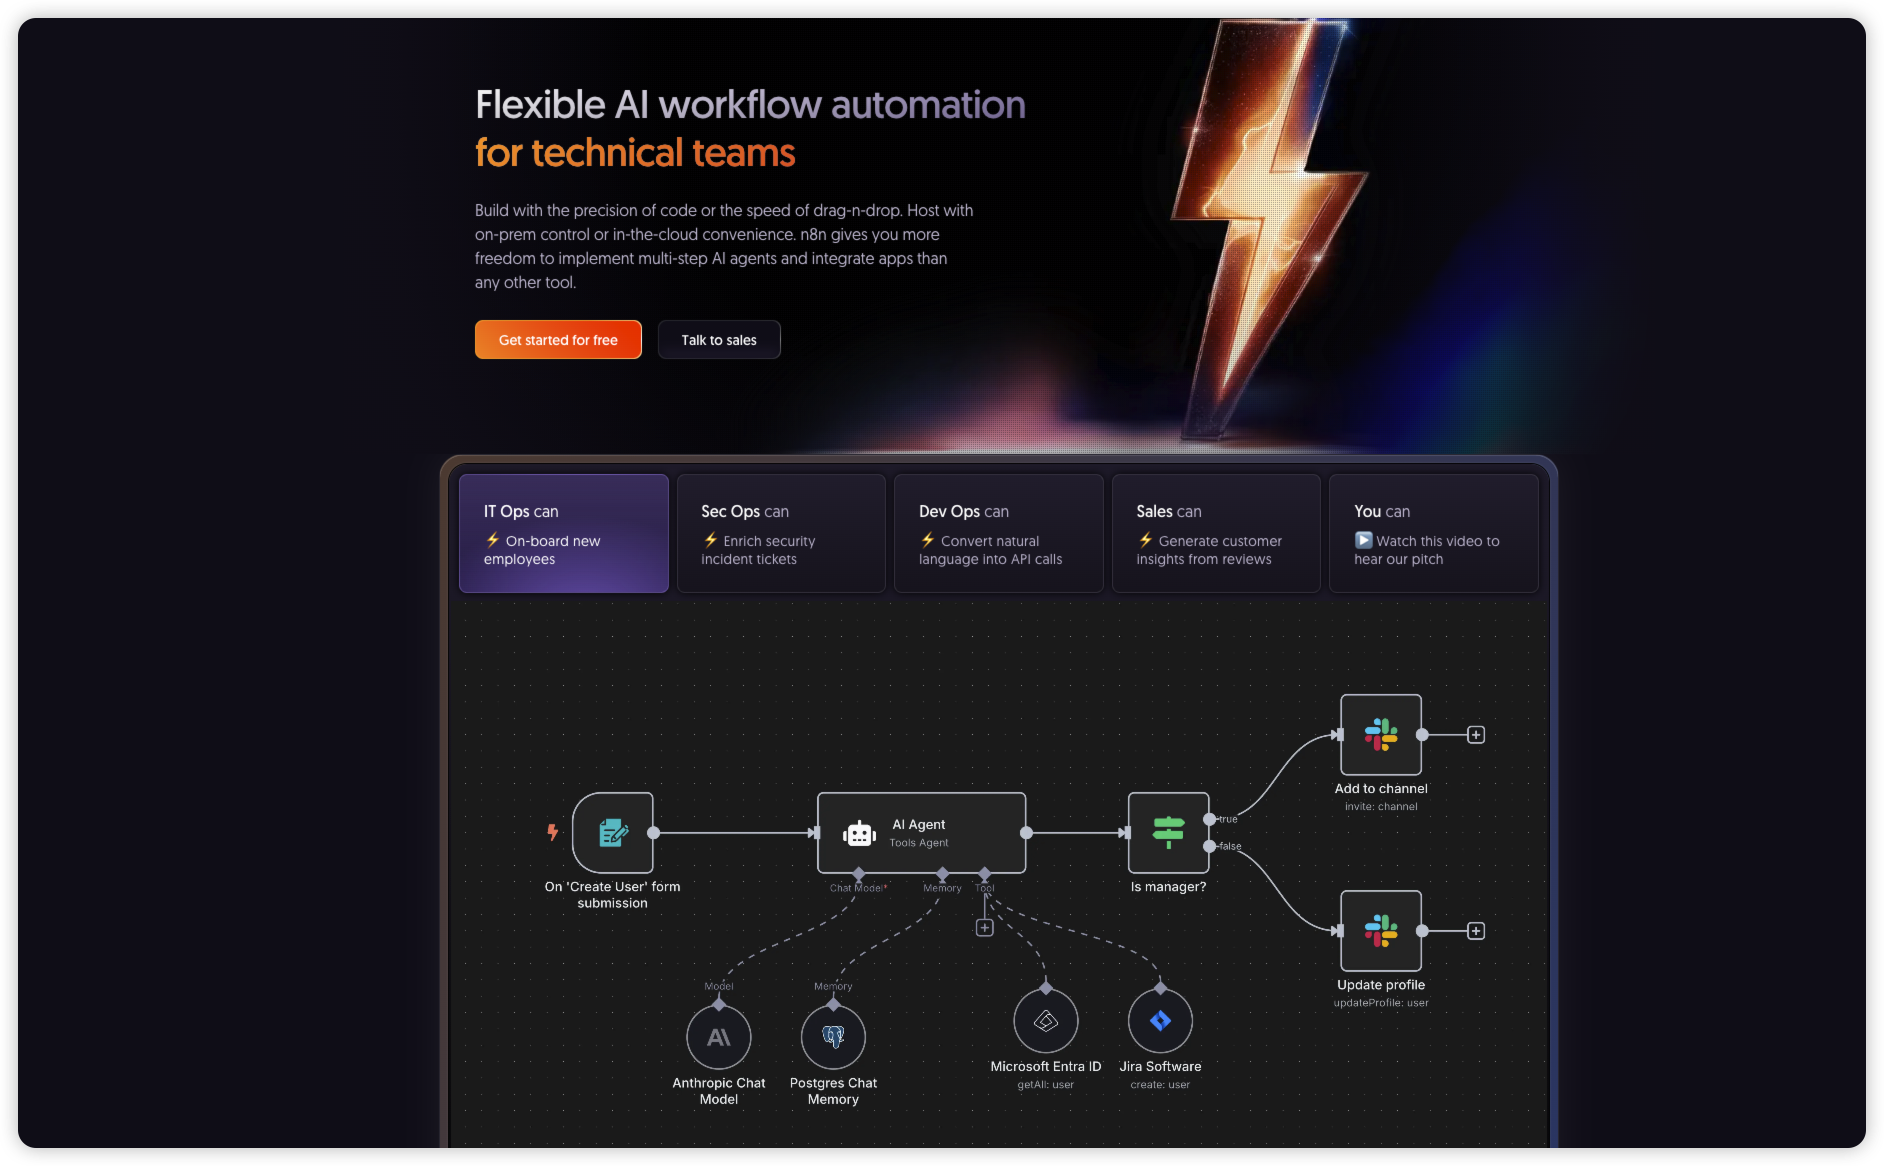Click the 'updateProfile: user' text

pos(1381,1003)
